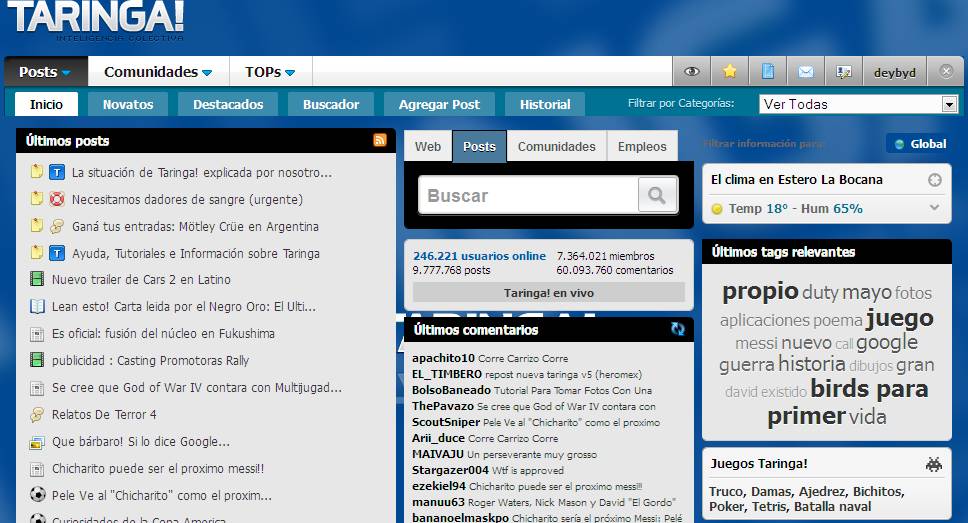Click the 'historia' tag
The width and height of the screenshot is (968, 523).
[812, 364]
